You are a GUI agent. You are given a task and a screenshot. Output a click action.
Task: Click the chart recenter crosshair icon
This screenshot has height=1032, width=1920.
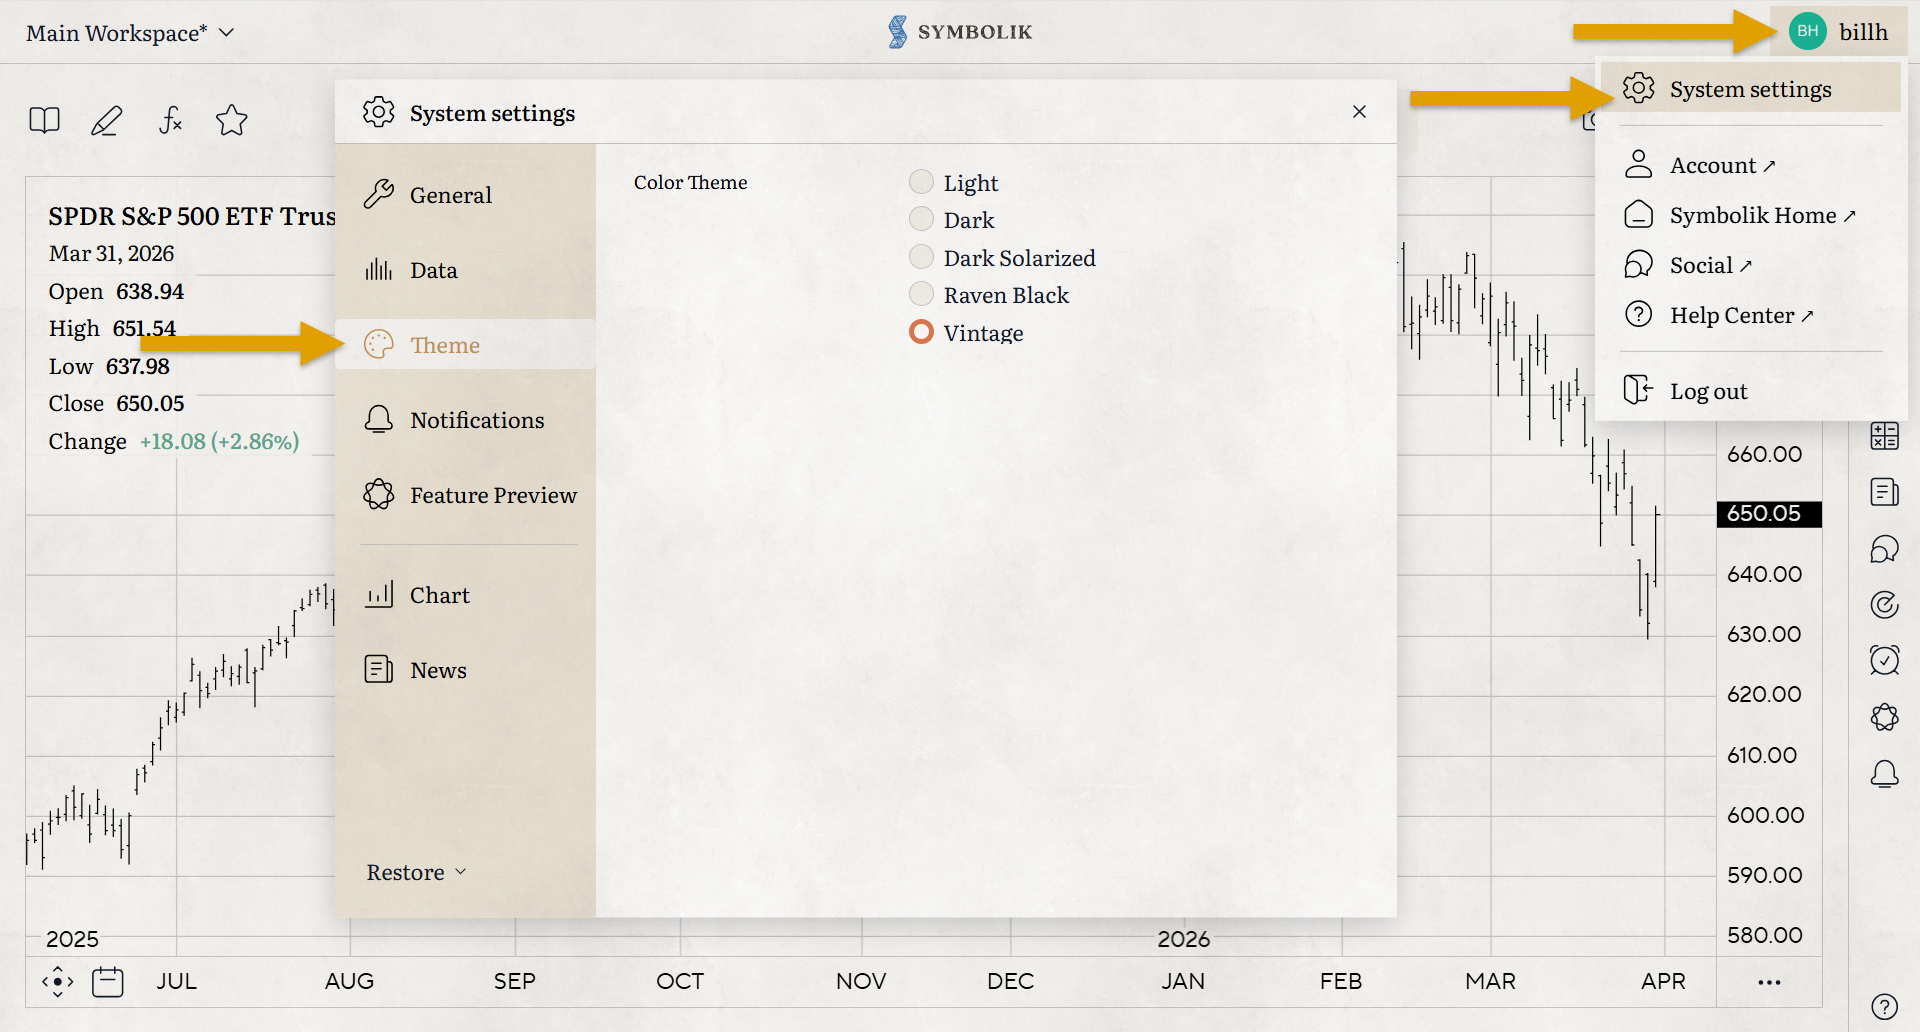click(58, 982)
